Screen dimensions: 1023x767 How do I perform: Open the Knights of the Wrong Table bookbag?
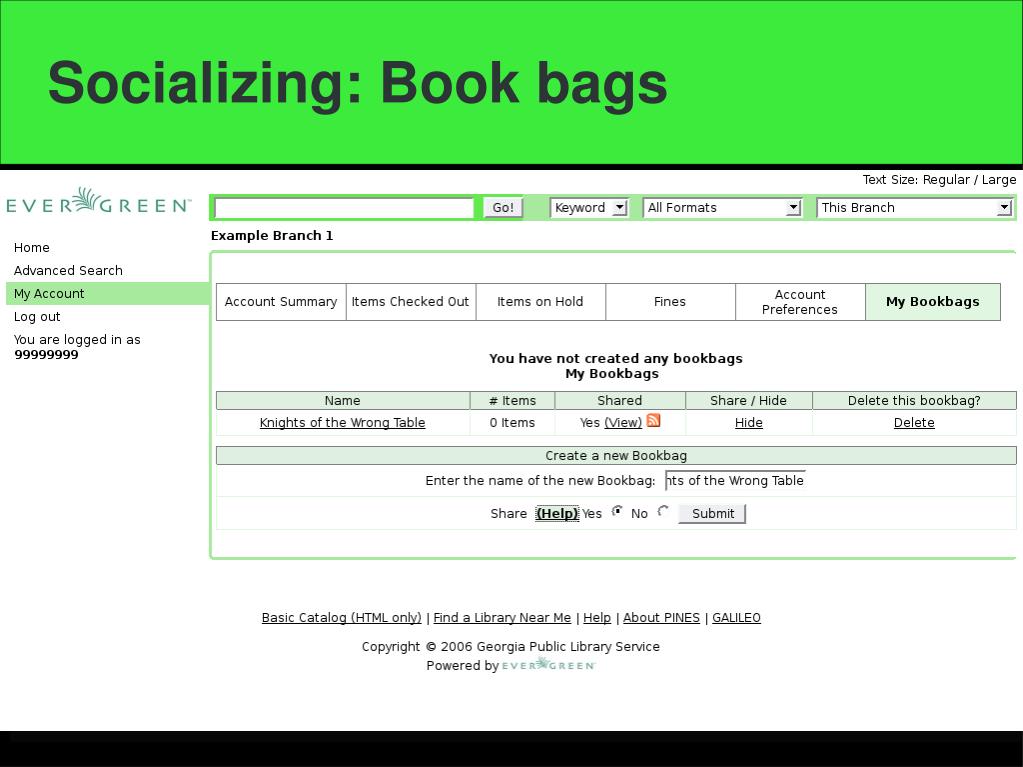coord(343,423)
